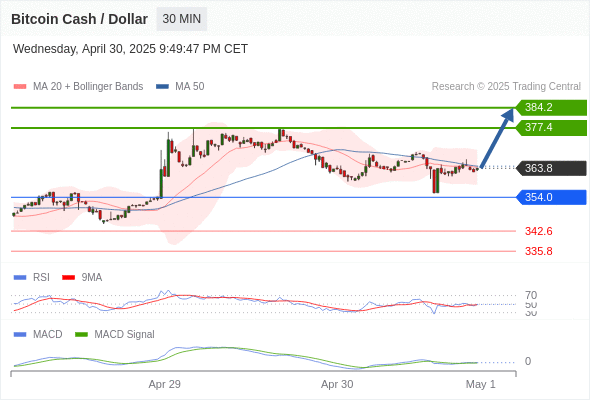This screenshot has width=590, height=400.
Task: Click the MACD zero axis label
Action: coord(528,361)
